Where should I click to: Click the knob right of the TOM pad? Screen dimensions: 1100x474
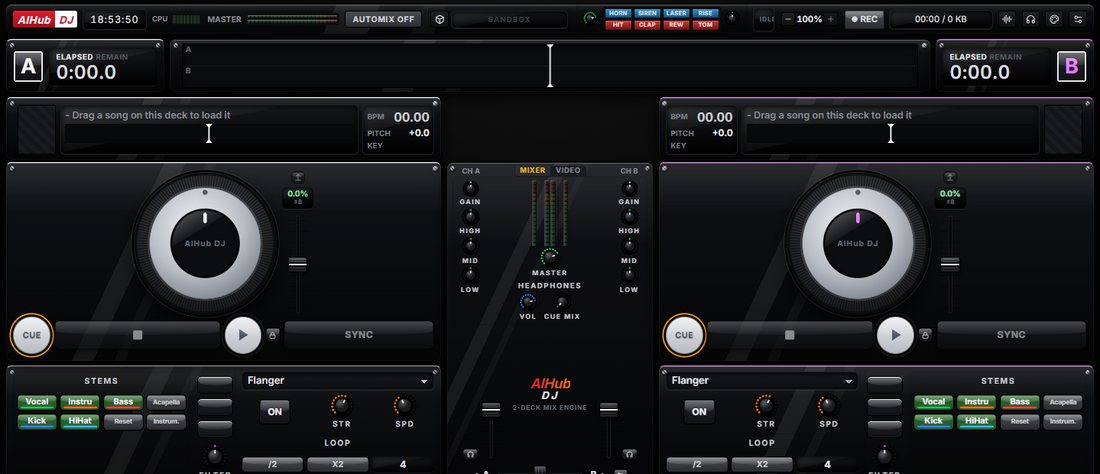(732, 18)
